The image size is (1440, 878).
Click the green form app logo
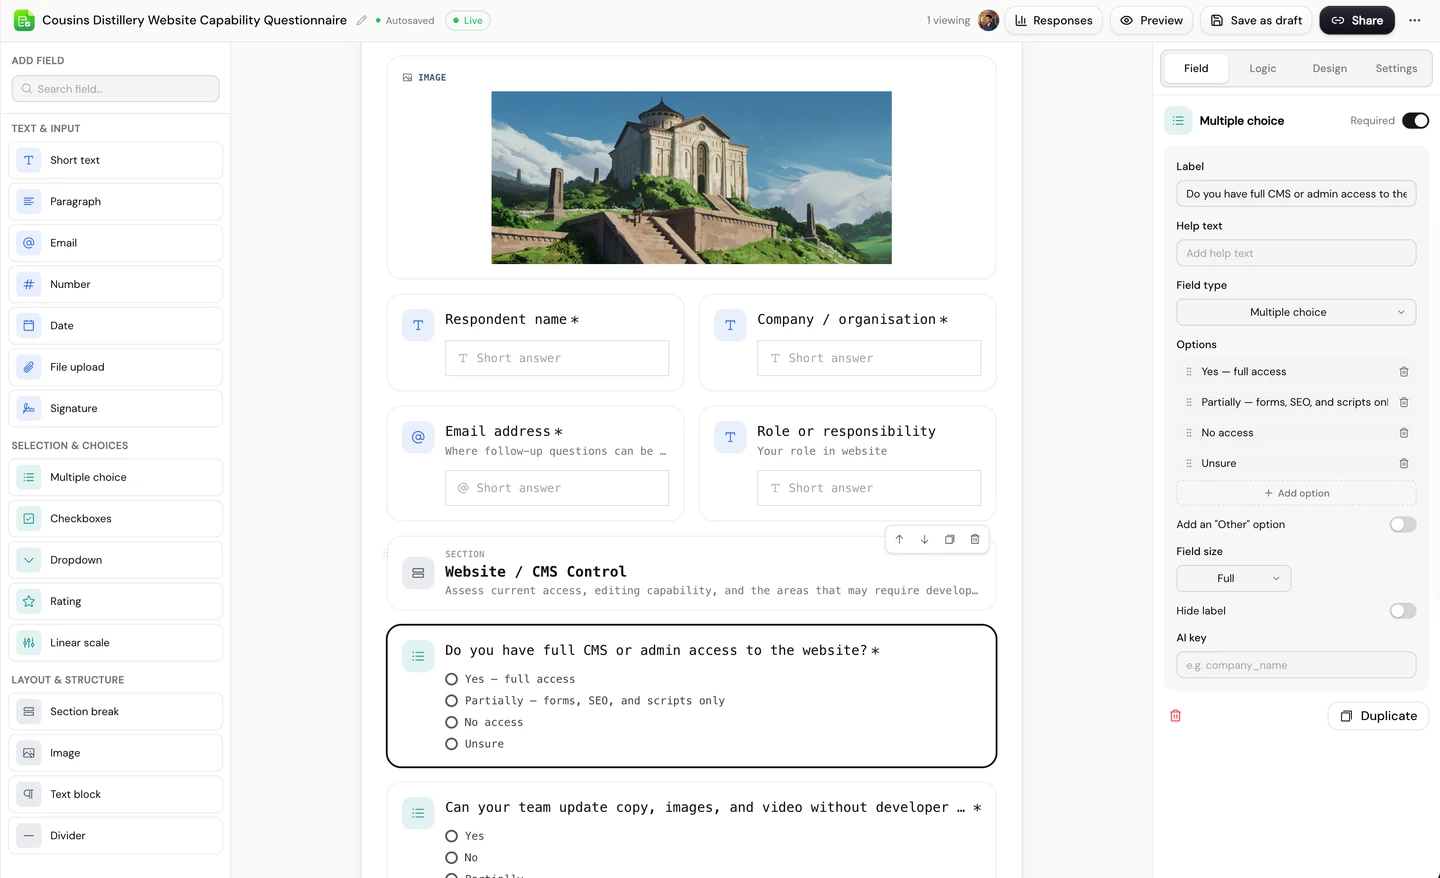click(24, 20)
